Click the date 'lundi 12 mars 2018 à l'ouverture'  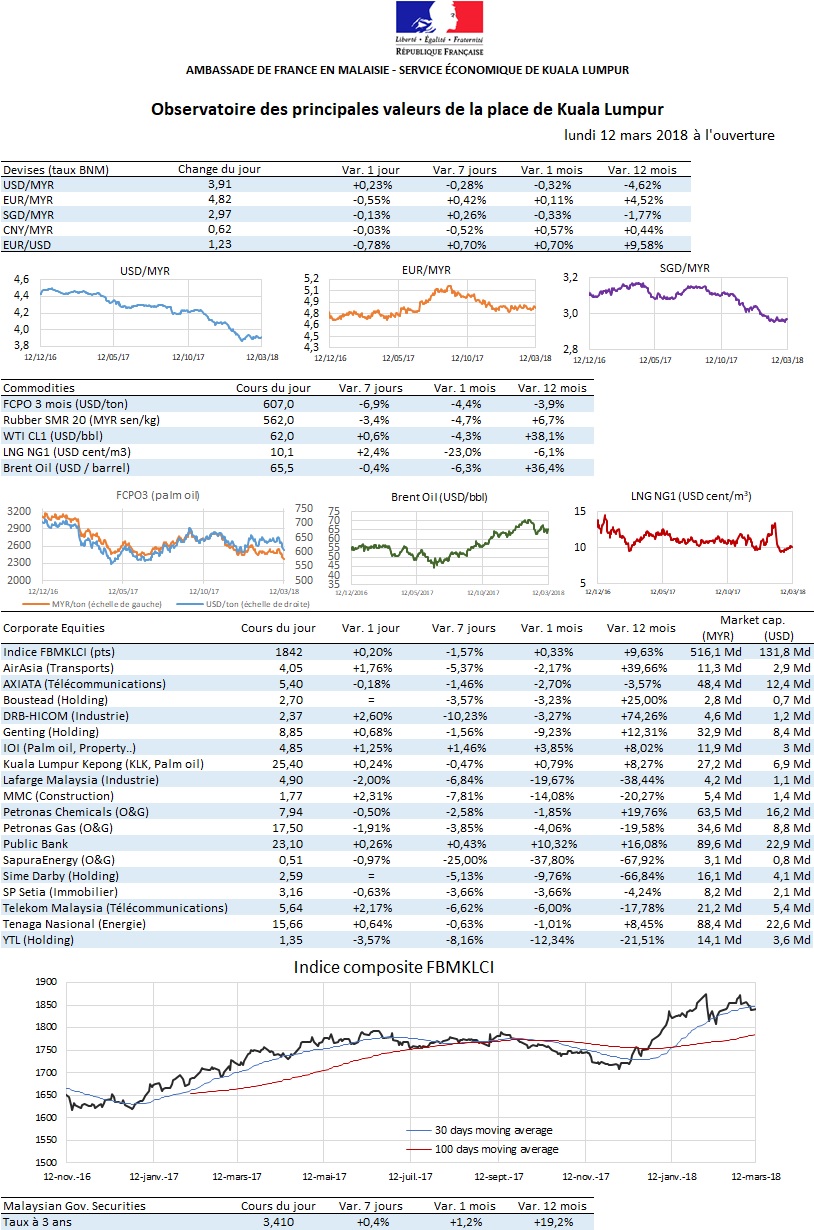tap(668, 135)
